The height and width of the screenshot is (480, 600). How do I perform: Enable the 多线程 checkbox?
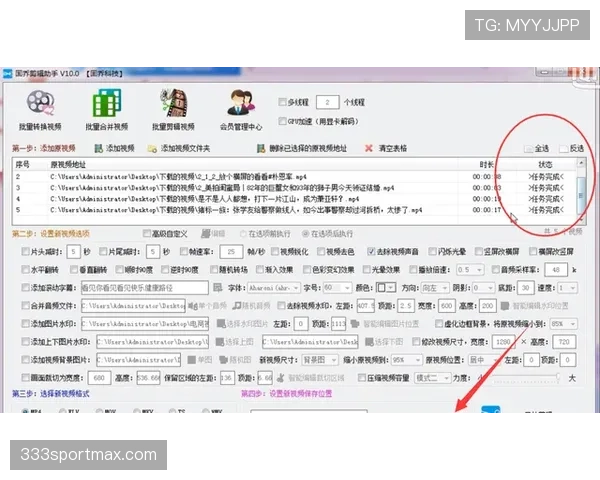tap(282, 102)
